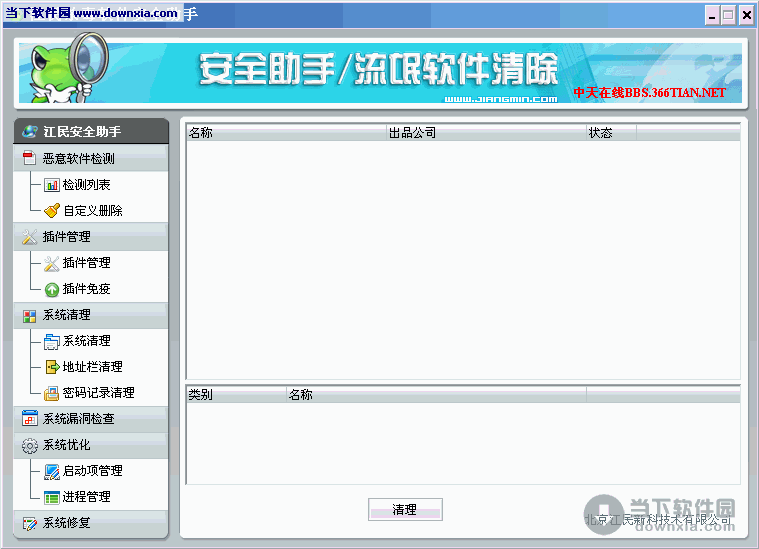Screen dimensions: 759x549
Task: Click the 系统清理 calendar icon under 系统清理
Action: pos(52,341)
